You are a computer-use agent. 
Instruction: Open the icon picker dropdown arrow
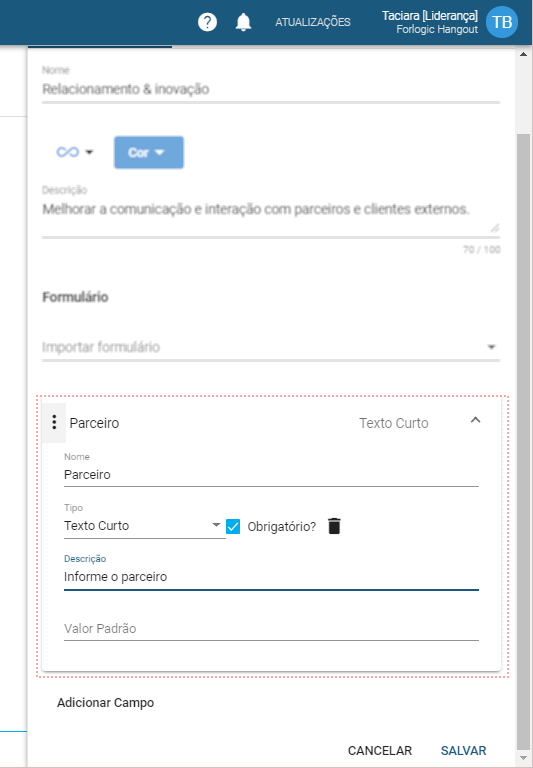point(89,152)
